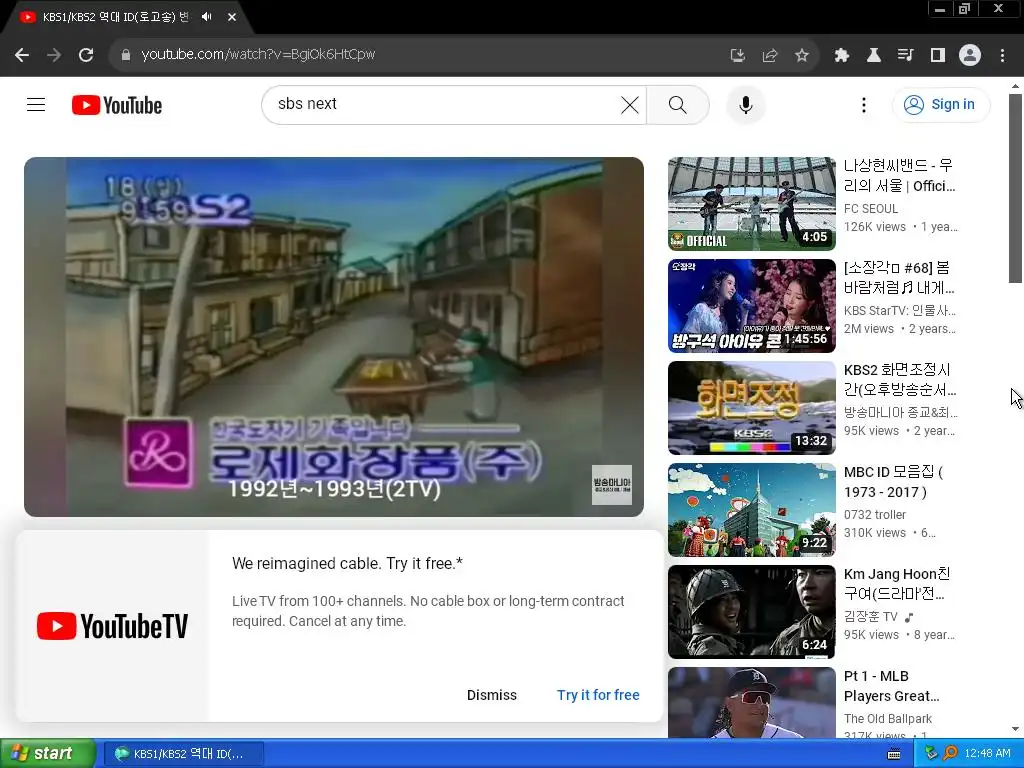Viewport: 1024px width, 768px height.
Task: Open the KBS2 화면조정 video thumbnail
Action: coord(752,408)
